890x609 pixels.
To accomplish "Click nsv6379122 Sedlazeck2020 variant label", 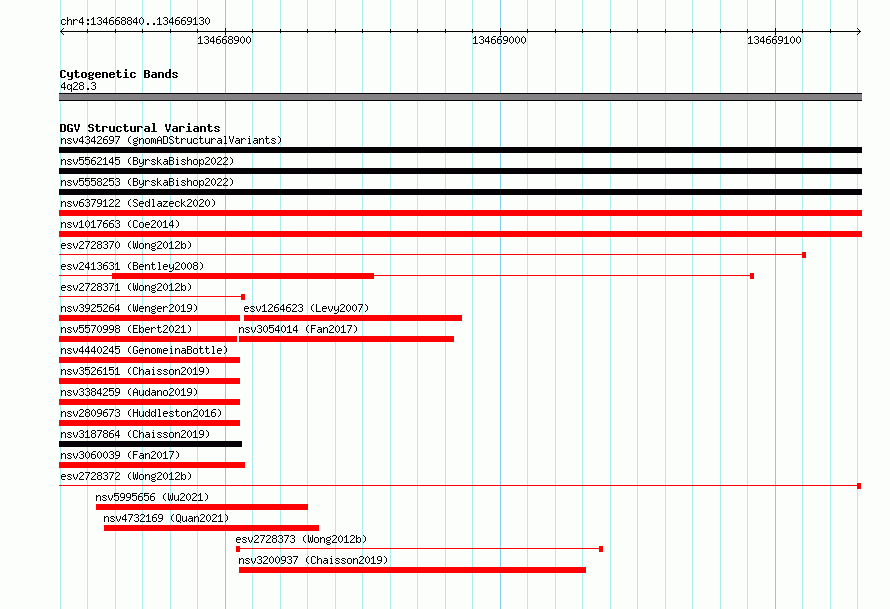I will (138, 203).
